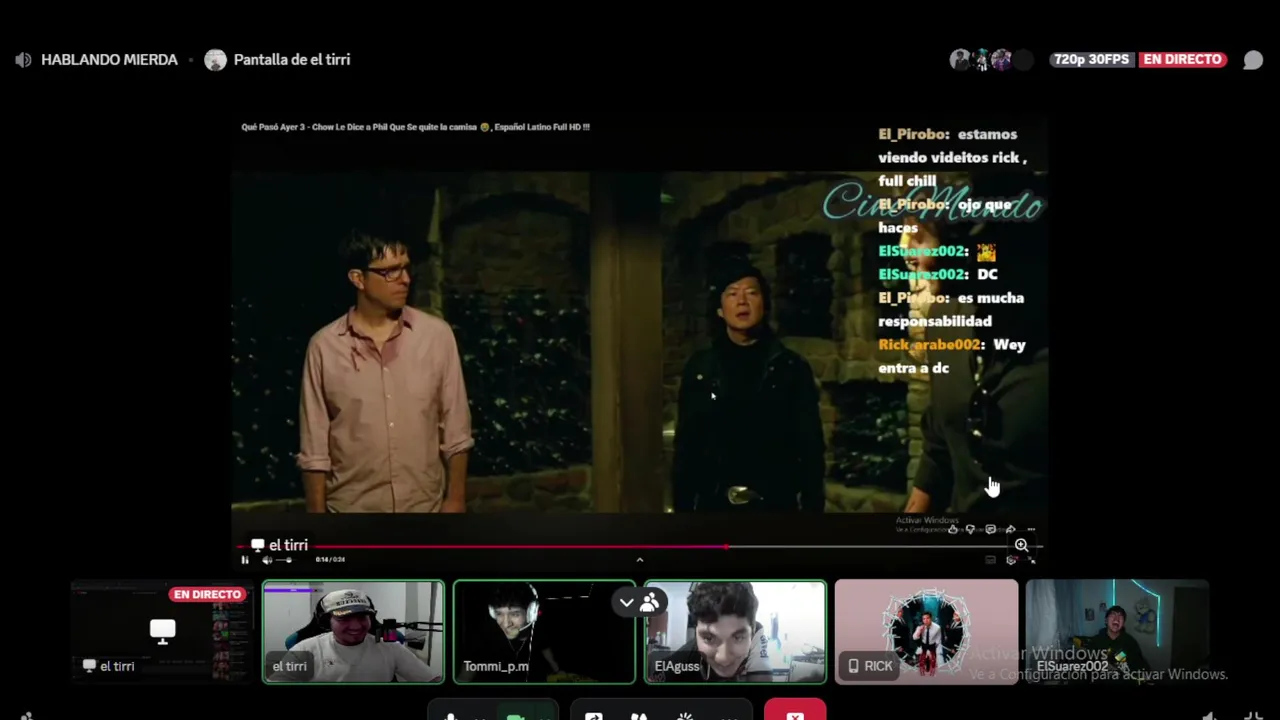Image resolution: width=1280 pixels, height=720 pixels.
Task: Toggle call fullscreen icon at bottom-right
Action: (x=1253, y=716)
